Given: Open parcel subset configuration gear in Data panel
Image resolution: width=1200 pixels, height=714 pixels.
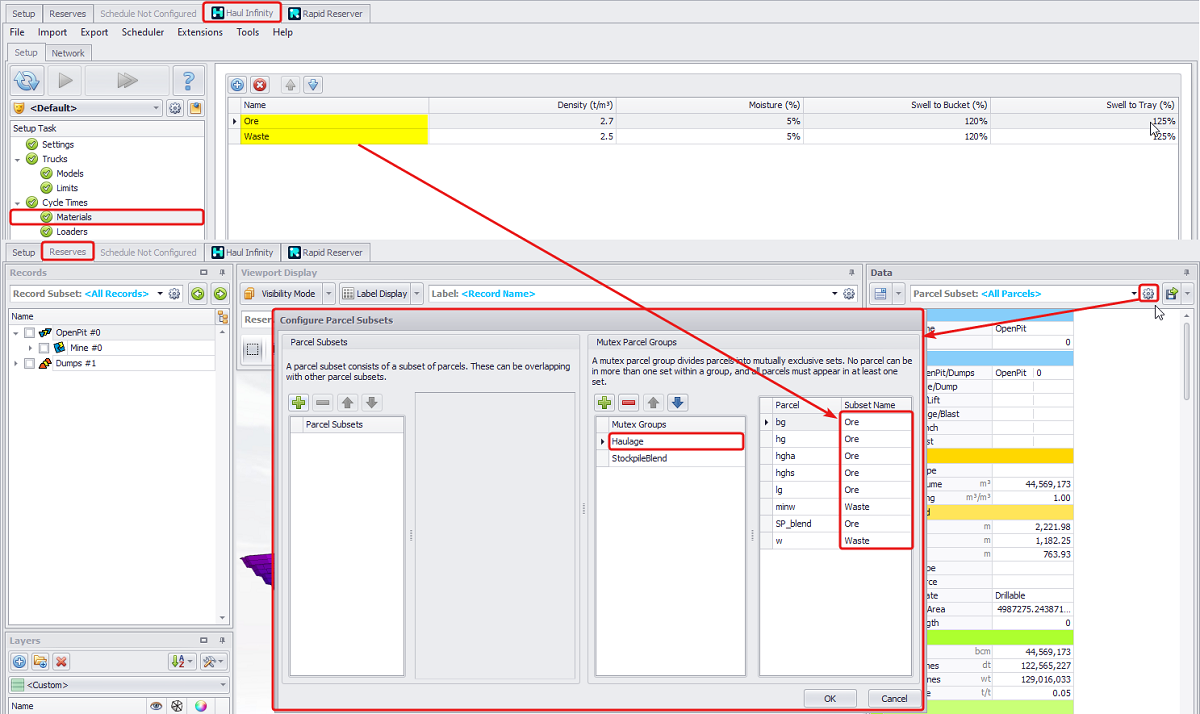Looking at the screenshot, I should click(1148, 294).
